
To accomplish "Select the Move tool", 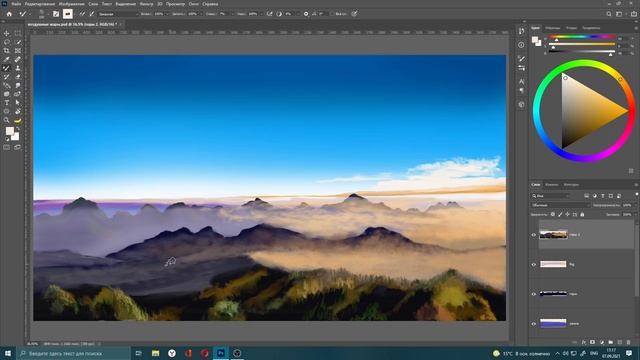I will tap(7, 33).
